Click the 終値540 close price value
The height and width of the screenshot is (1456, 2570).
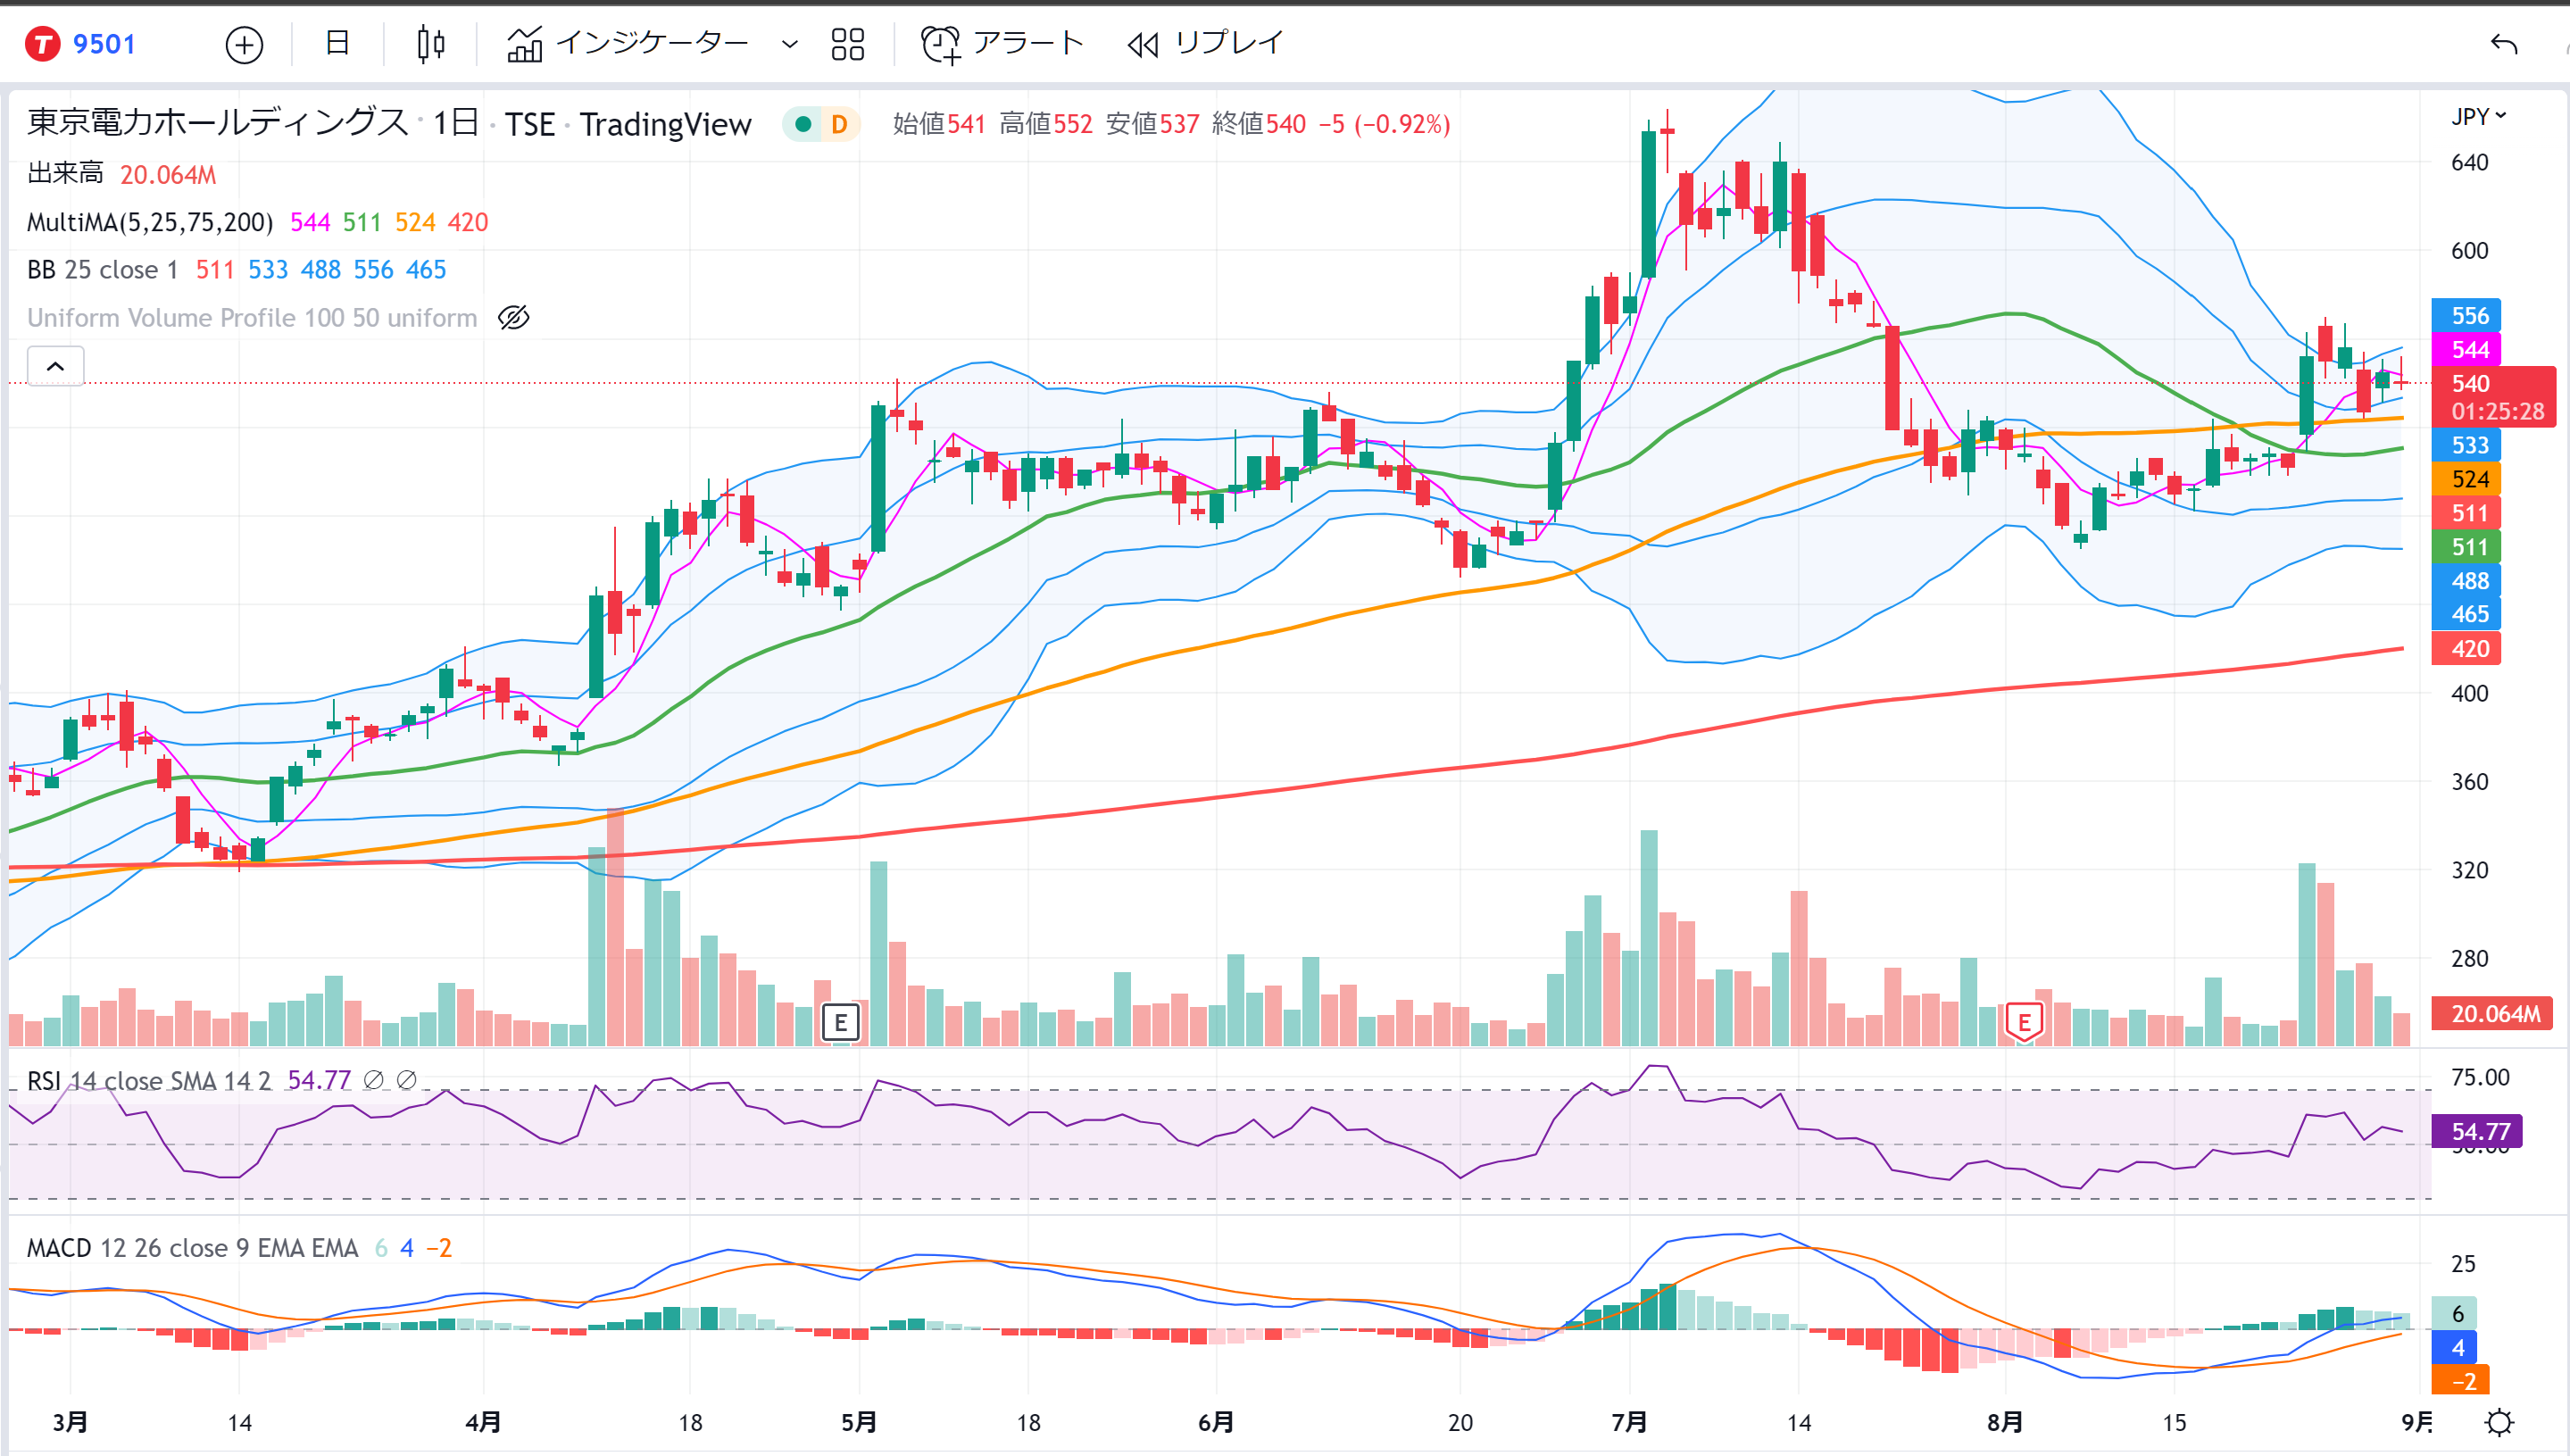click(1258, 124)
